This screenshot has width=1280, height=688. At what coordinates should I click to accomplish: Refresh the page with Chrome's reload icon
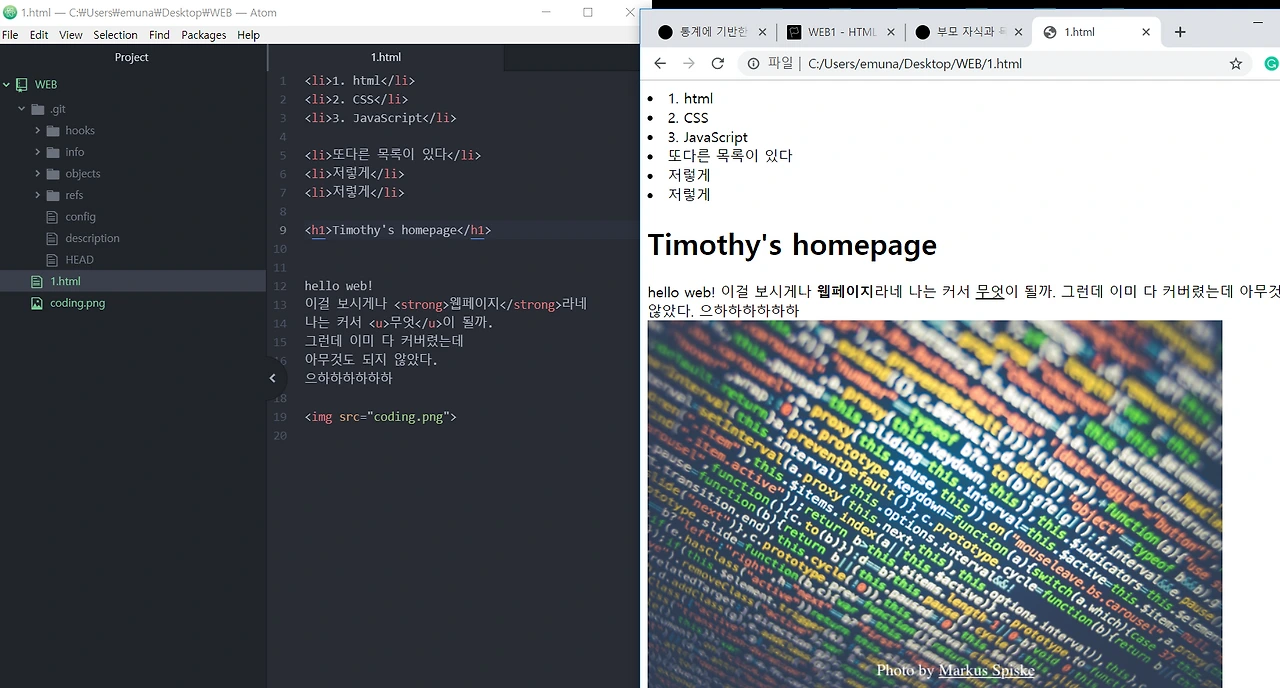[x=718, y=63]
